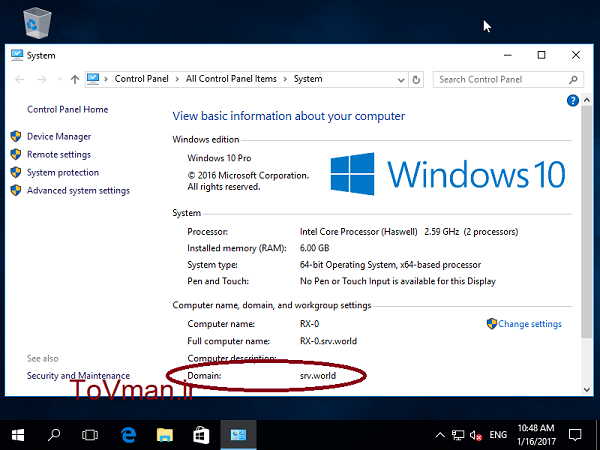Image resolution: width=600 pixels, height=450 pixels.
Task: Click the srv.world domain value
Action: (318, 376)
